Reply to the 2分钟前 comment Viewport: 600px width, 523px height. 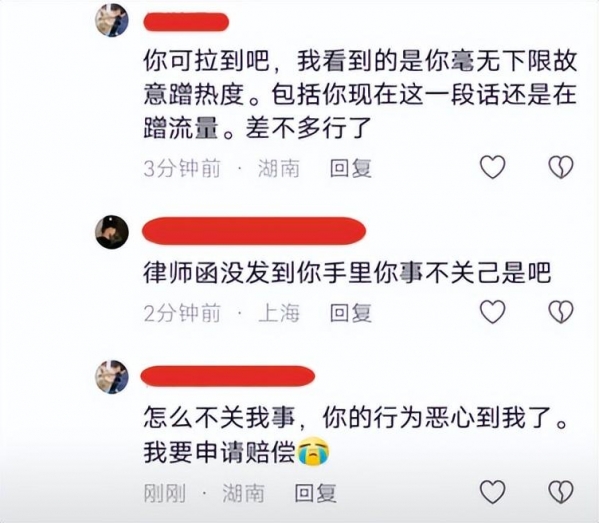pyautogui.click(x=351, y=313)
